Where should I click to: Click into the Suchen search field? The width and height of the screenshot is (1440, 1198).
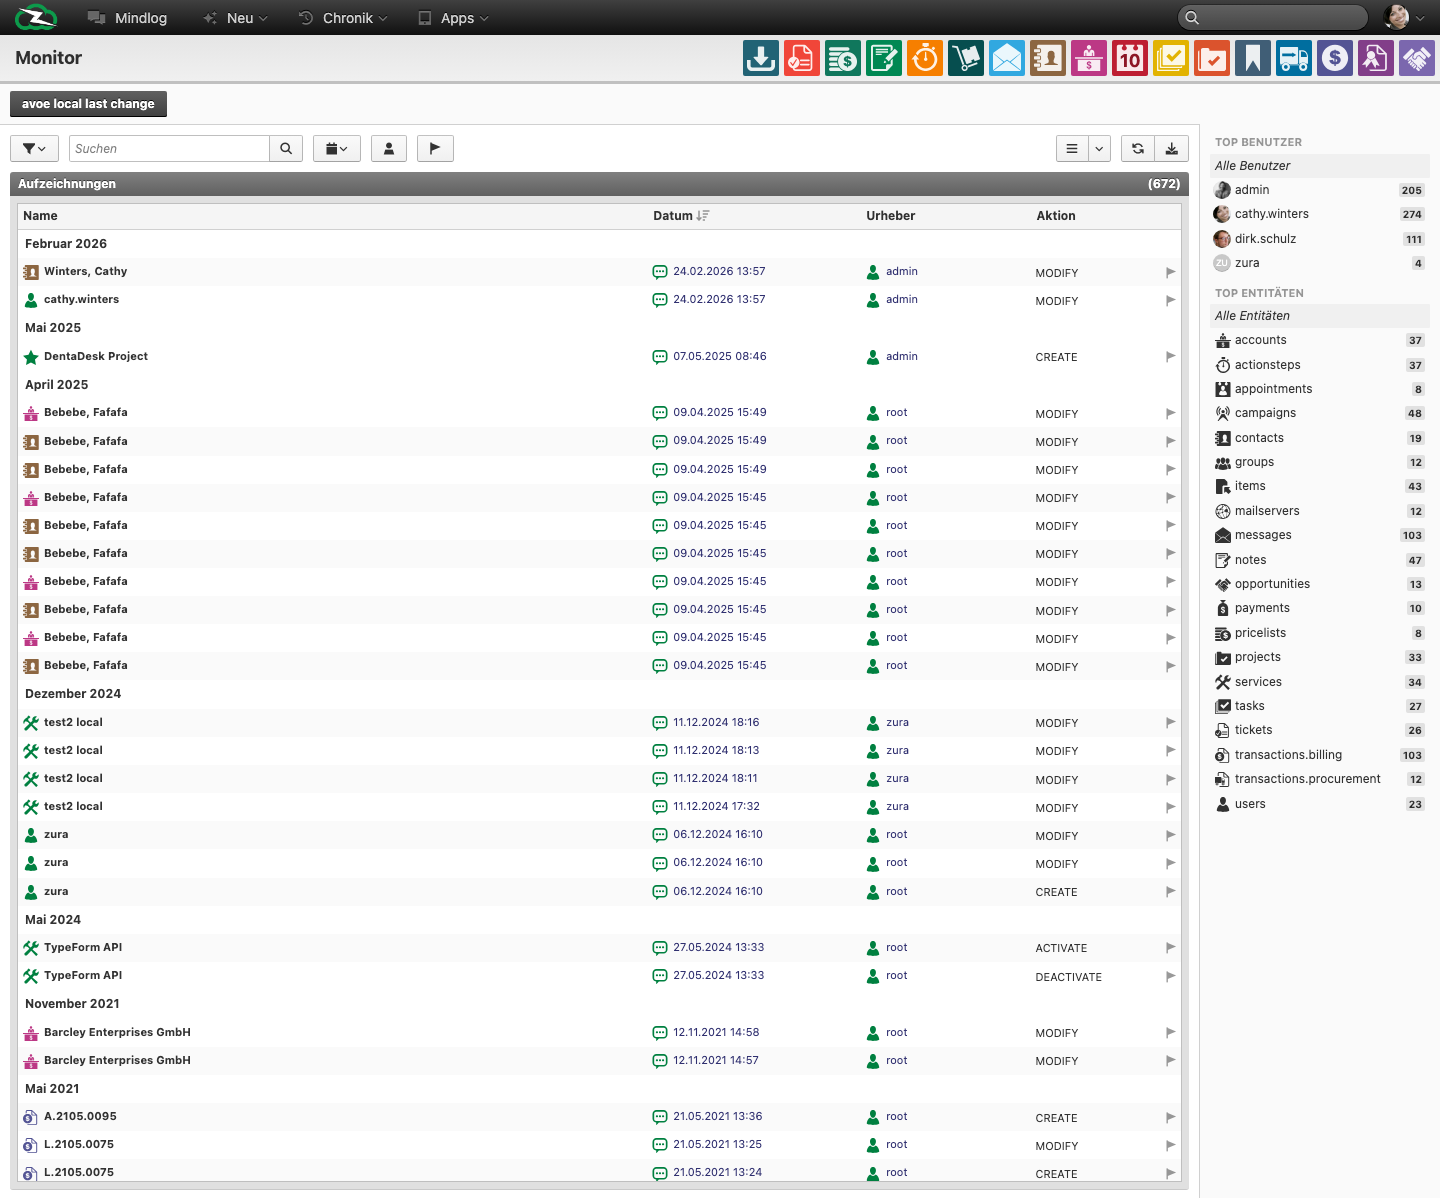[x=169, y=148]
